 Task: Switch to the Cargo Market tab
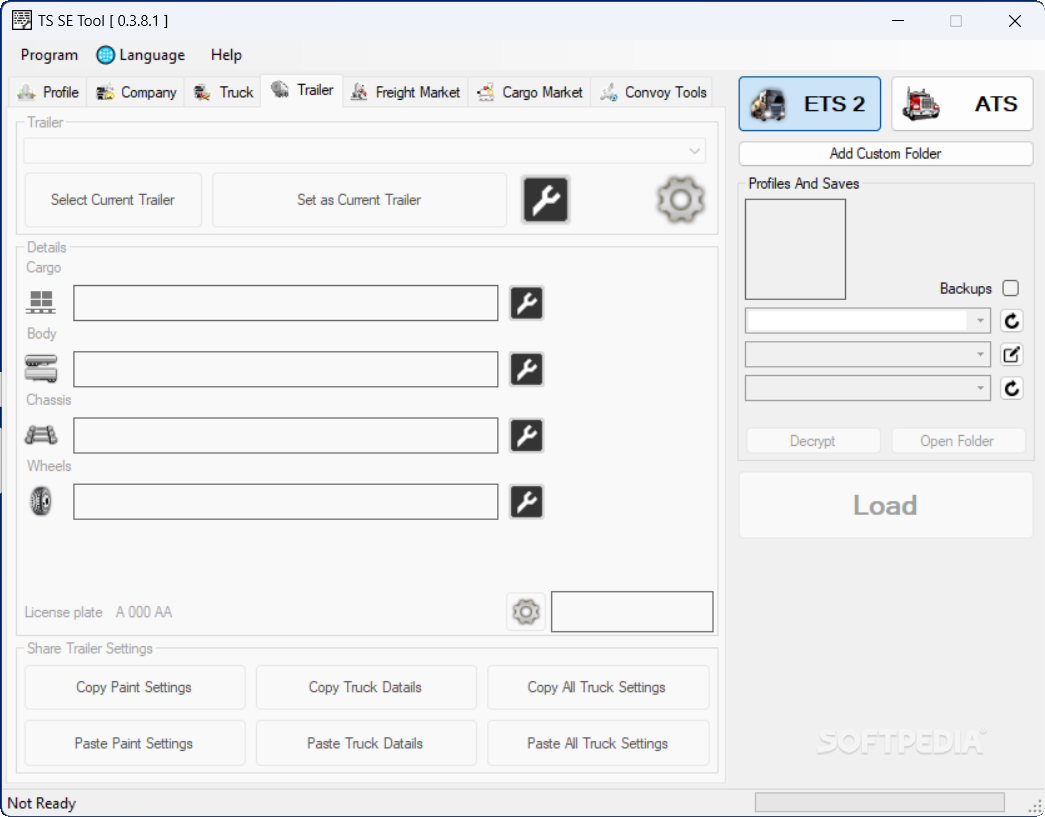click(x=529, y=92)
